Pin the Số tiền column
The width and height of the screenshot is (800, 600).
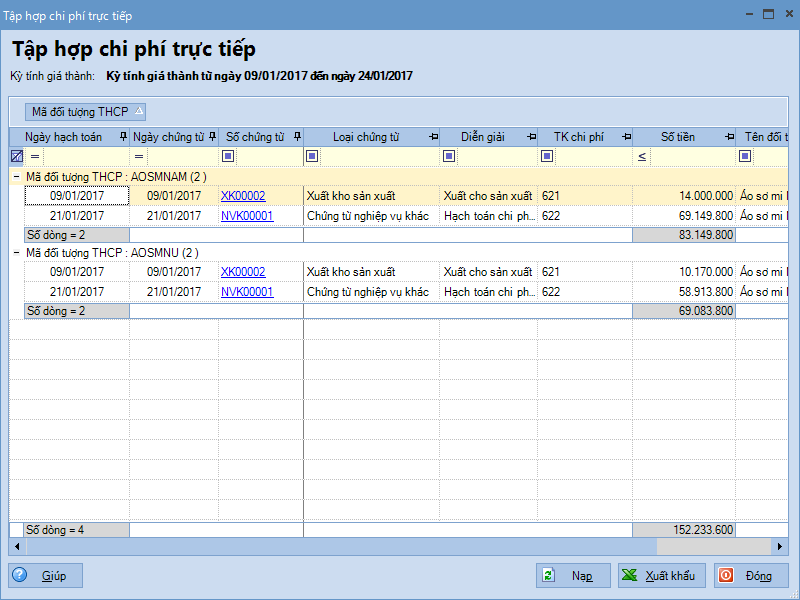[730, 137]
